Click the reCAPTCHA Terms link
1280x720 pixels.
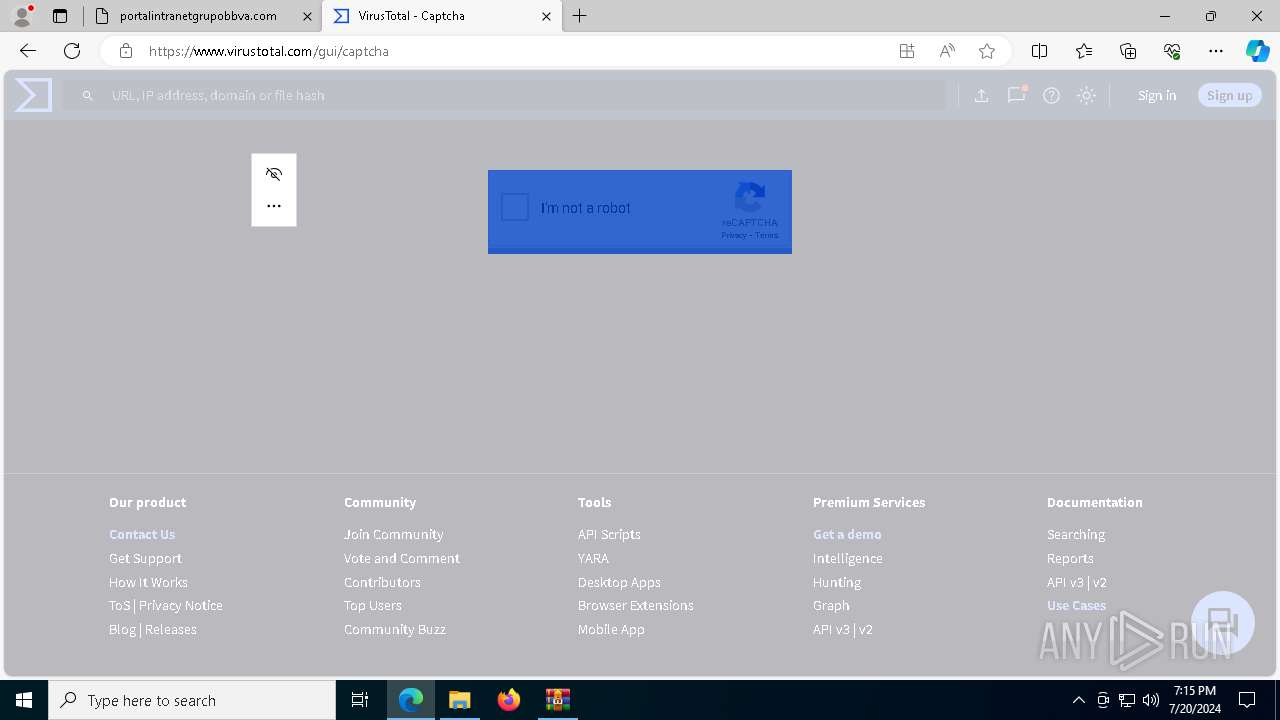point(767,235)
